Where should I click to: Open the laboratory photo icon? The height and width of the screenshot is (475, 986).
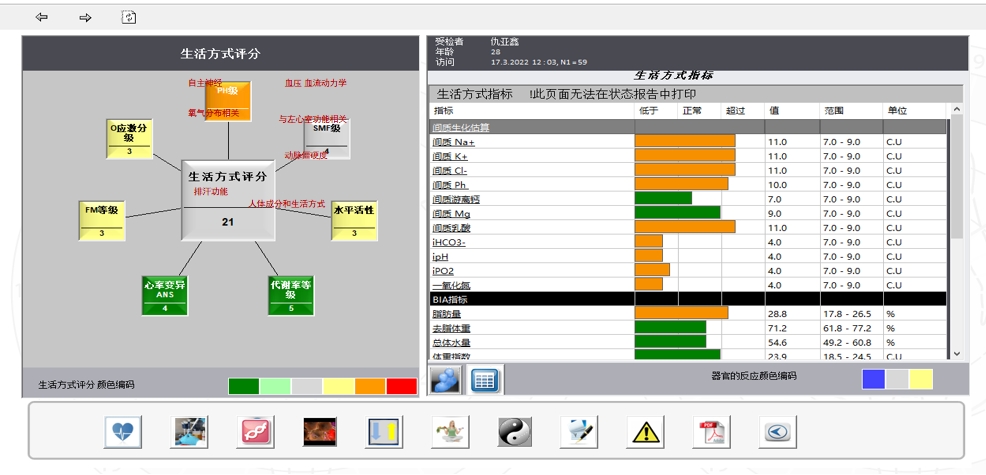coord(189,432)
